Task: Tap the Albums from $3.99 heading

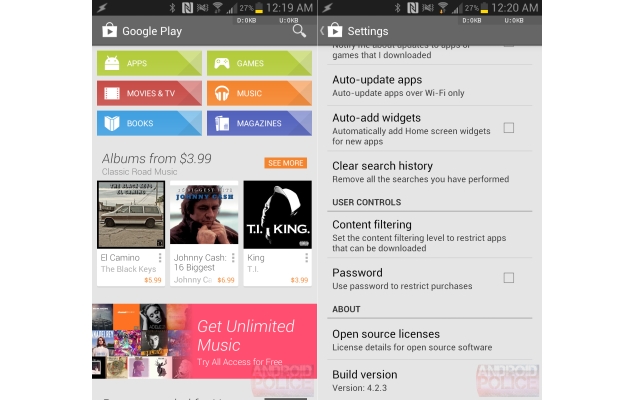Action: 156,158
